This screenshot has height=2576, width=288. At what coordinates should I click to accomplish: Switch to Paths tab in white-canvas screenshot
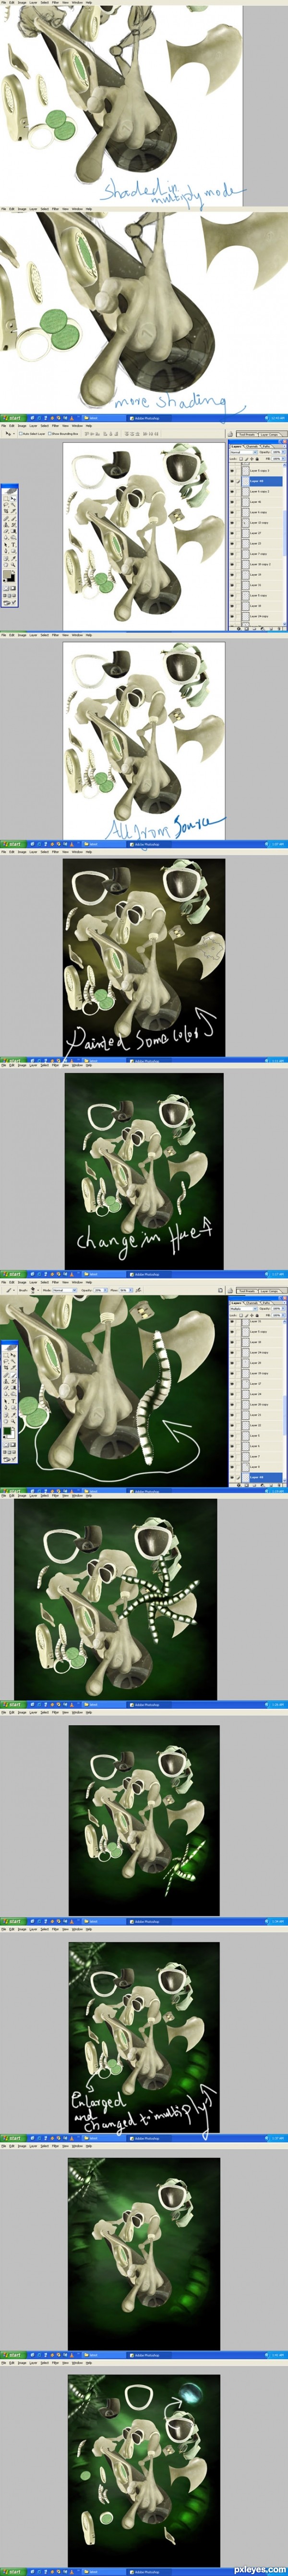point(266,447)
